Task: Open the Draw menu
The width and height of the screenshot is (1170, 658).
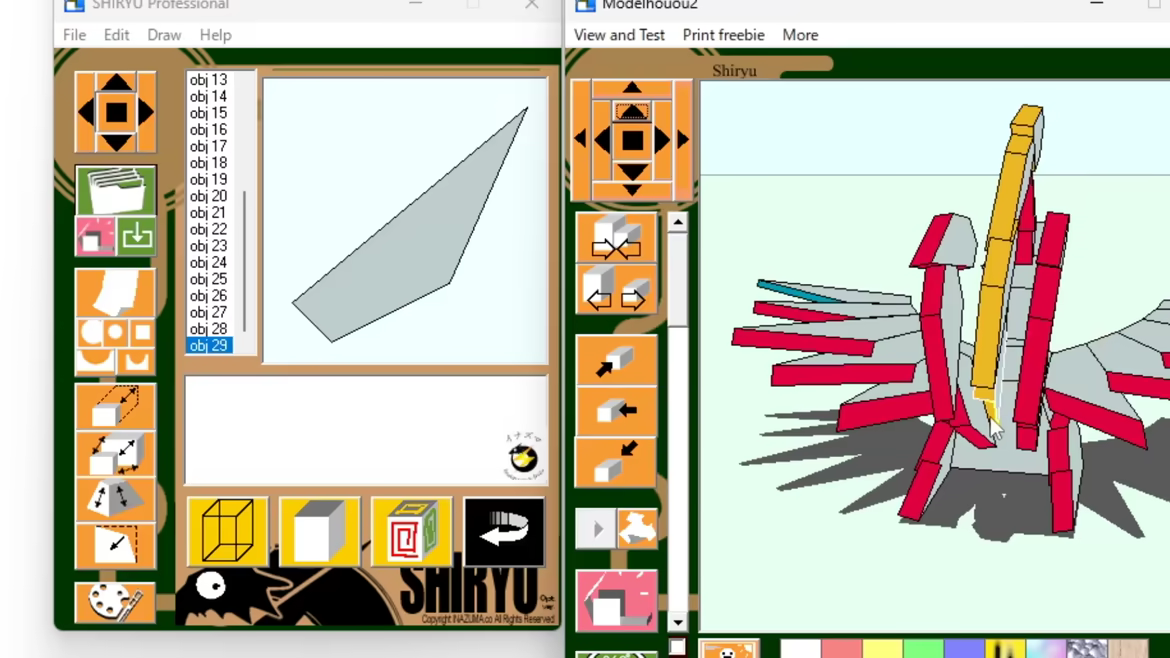Action: pos(164,35)
